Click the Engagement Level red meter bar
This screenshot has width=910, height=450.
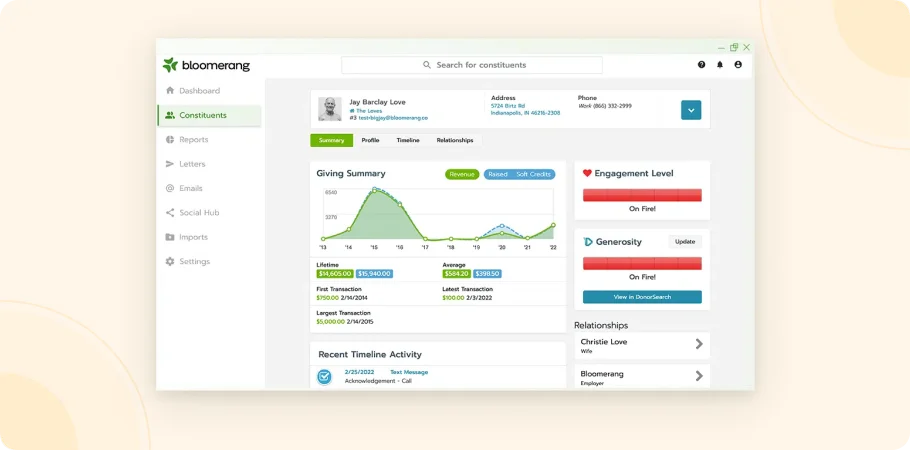click(x=642, y=195)
